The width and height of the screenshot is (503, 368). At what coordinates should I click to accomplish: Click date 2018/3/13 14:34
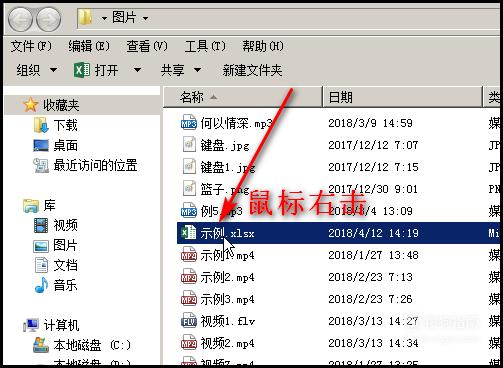click(x=373, y=343)
